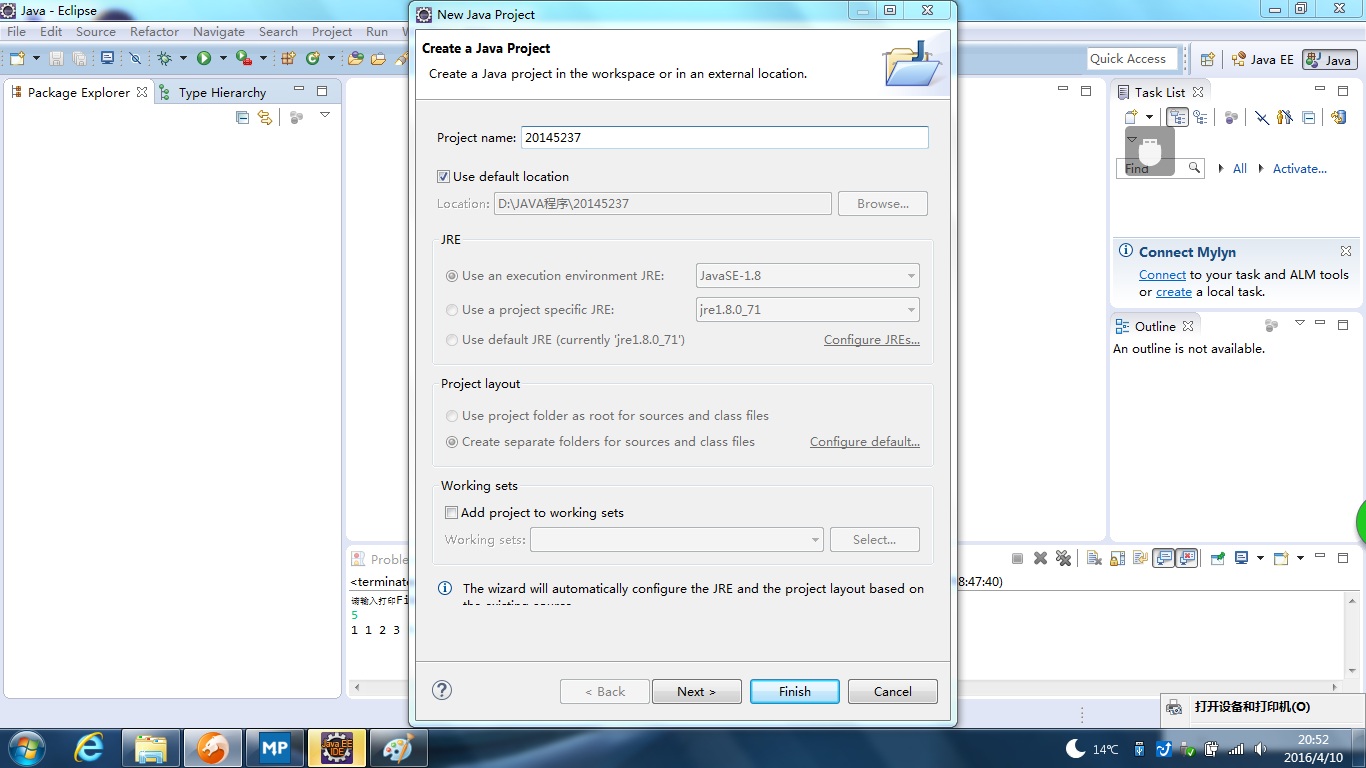The image size is (1366, 768).
Task: Click the Run External Tools icon
Action: 244,58
